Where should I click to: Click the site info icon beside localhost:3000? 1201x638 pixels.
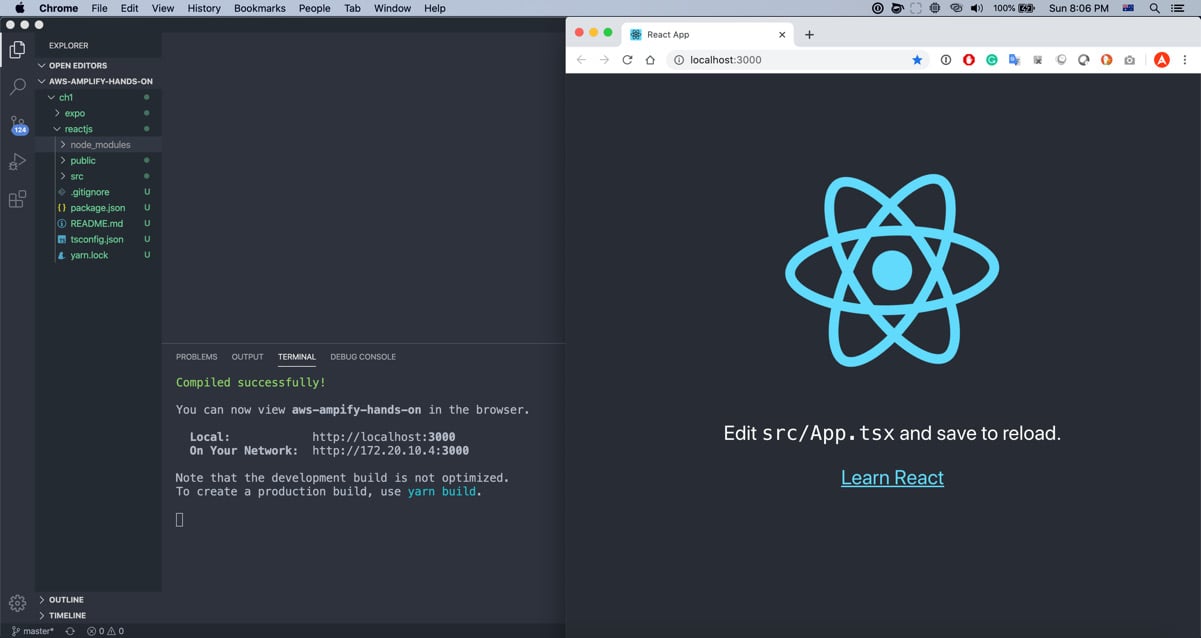click(x=679, y=60)
